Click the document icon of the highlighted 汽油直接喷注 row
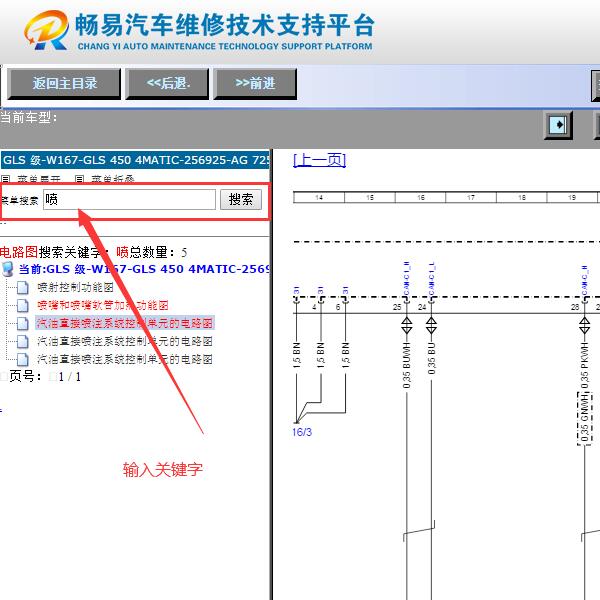600x600 pixels. coord(23,323)
